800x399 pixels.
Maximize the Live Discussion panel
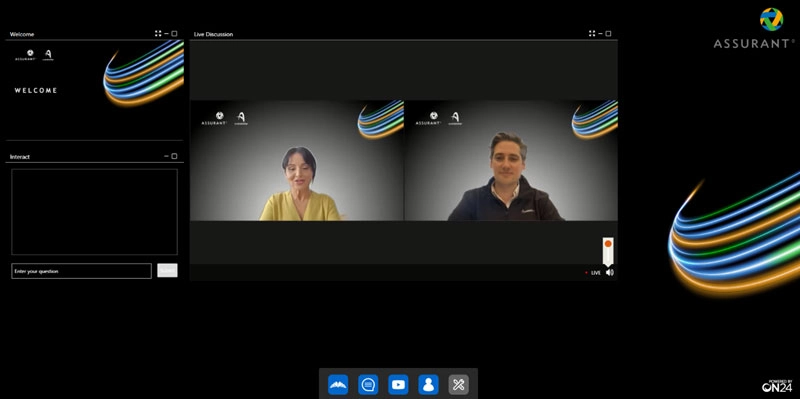click(608, 34)
